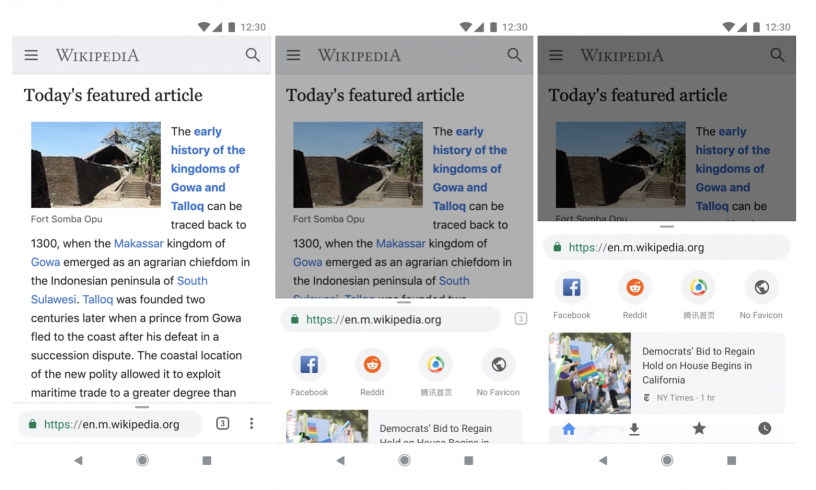The image size is (816, 490).
Task: Open the Makassar link in left phone article
Action: (138, 243)
